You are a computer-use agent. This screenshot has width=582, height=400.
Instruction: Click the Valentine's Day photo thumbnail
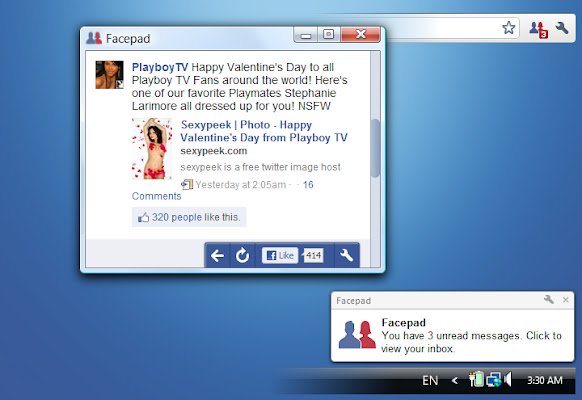click(x=152, y=149)
